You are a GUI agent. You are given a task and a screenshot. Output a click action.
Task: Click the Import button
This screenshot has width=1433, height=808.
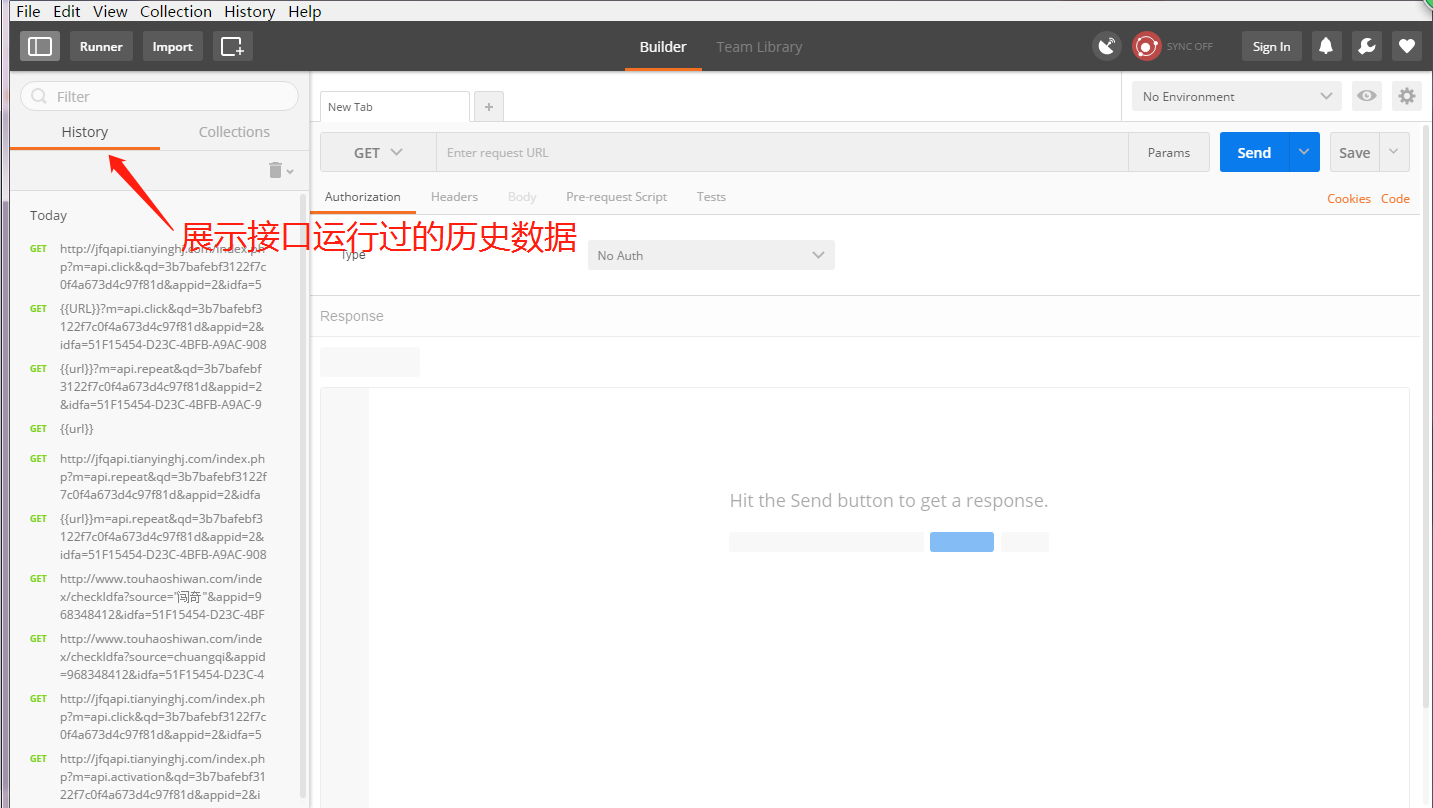point(172,46)
